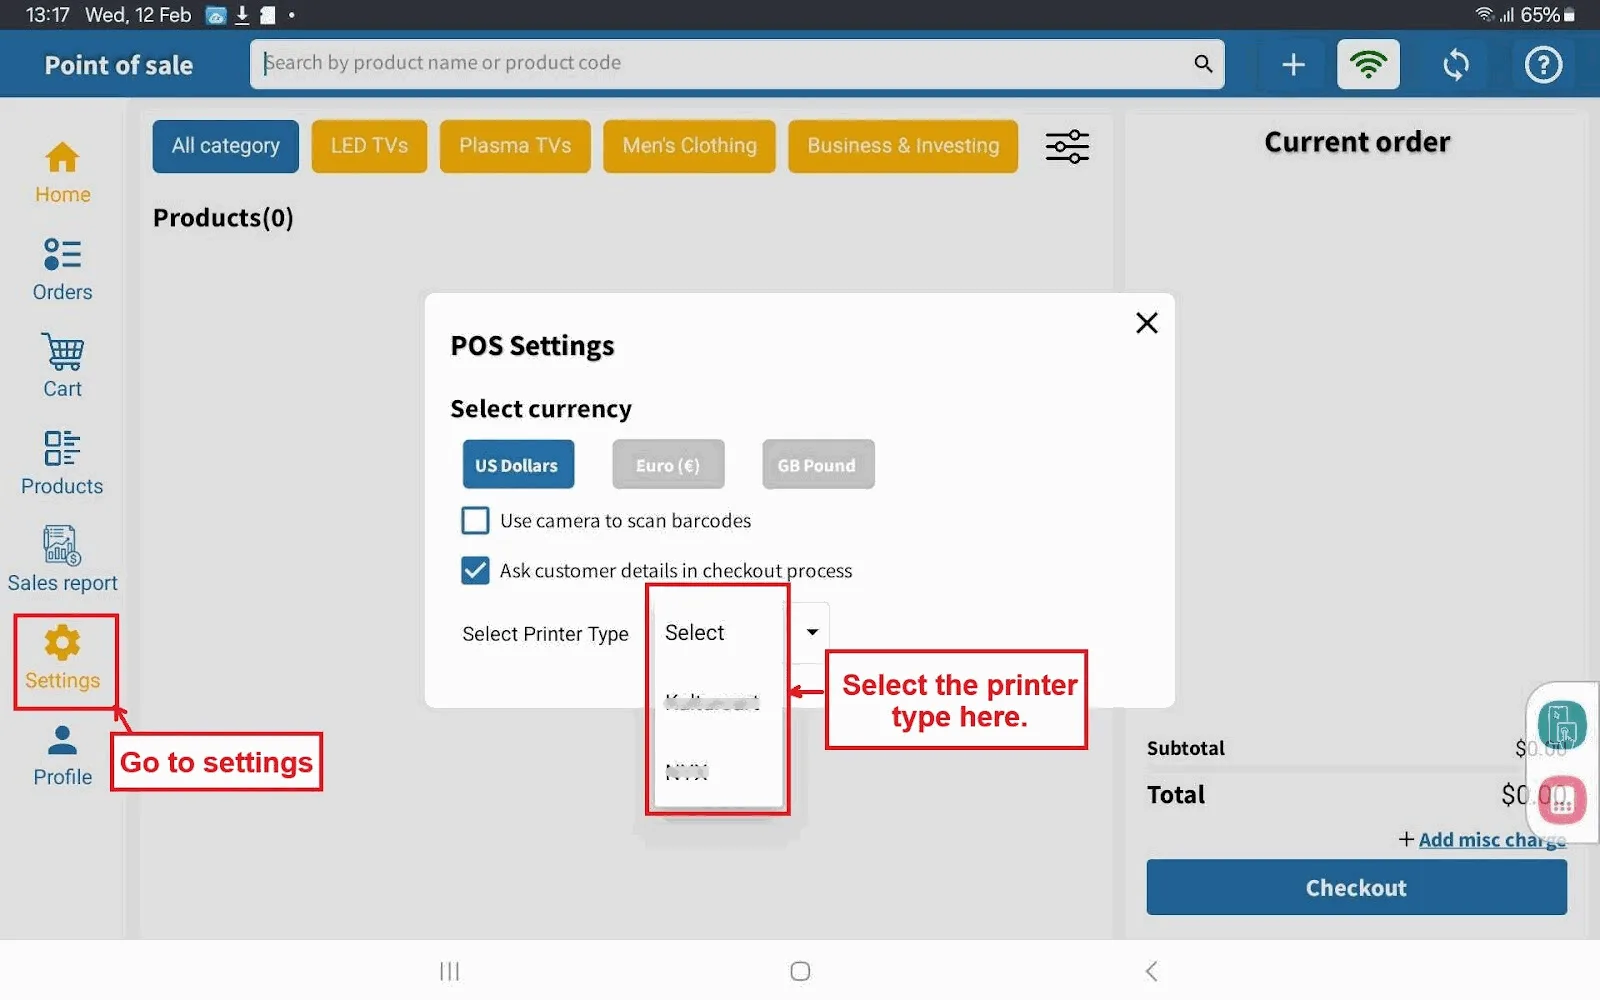Open the category filter sliders icon

point(1067,146)
